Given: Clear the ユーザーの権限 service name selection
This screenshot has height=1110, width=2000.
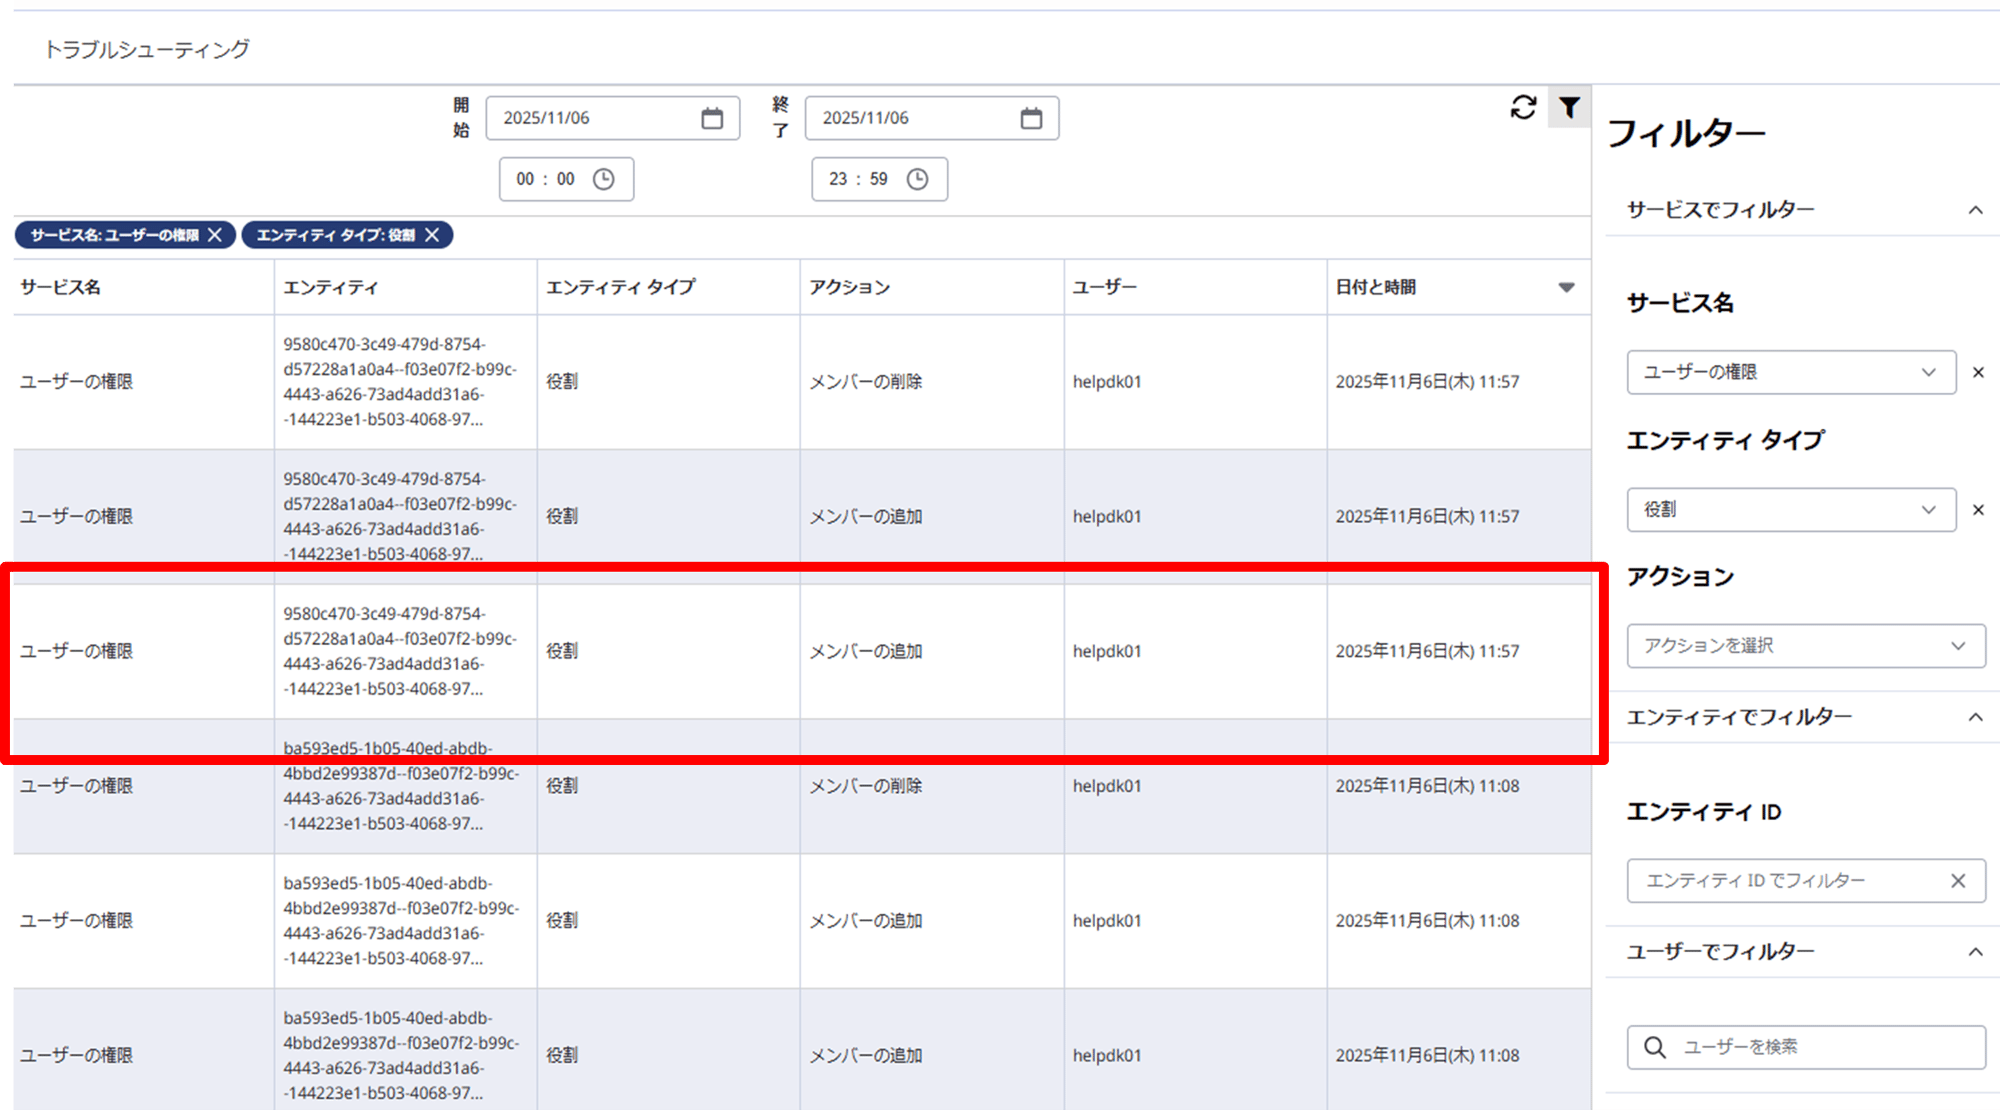Looking at the screenshot, I should pos(1978,372).
